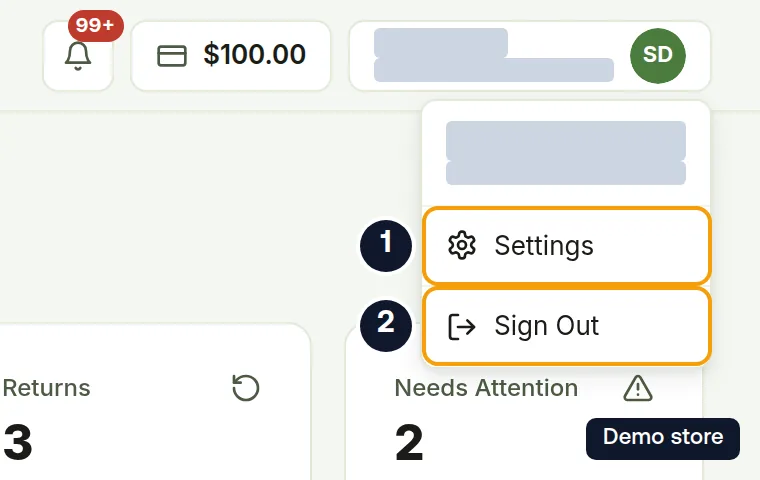
Task: Click the credit card balance icon
Action: (x=172, y=56)
